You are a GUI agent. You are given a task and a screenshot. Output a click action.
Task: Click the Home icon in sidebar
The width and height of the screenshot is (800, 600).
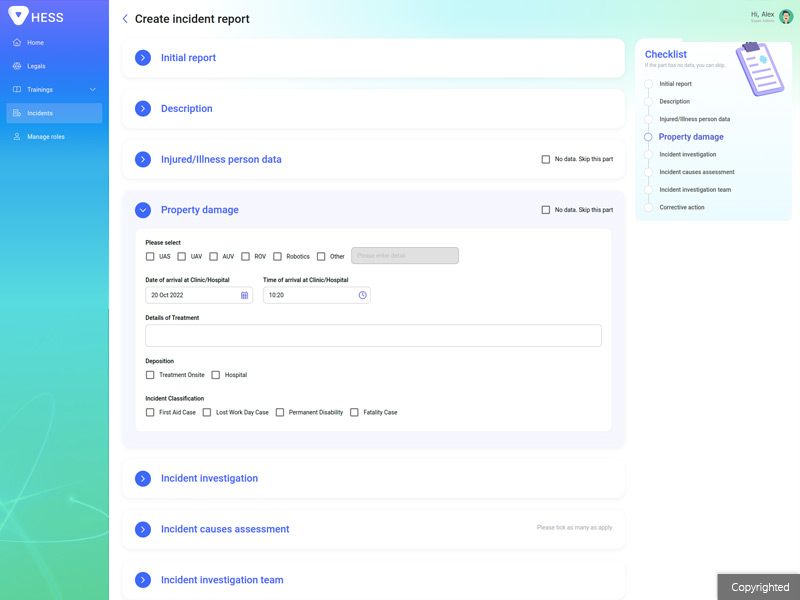17,43
